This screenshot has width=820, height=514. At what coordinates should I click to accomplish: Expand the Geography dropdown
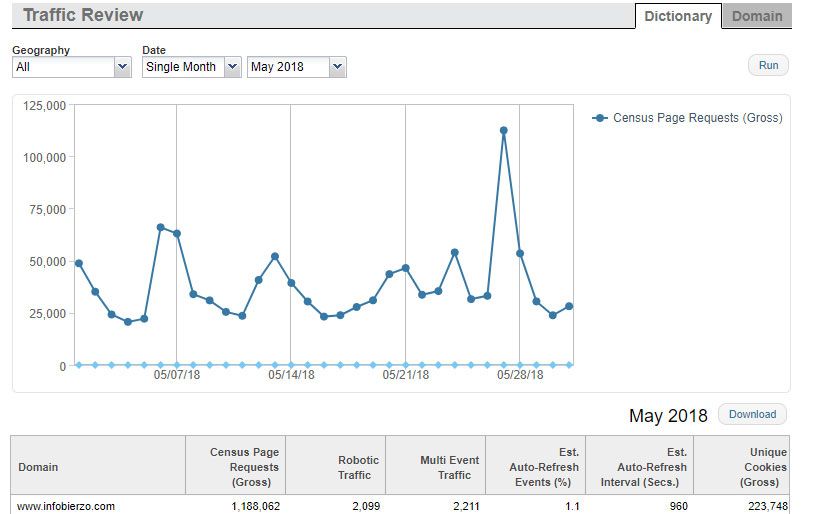72,67
